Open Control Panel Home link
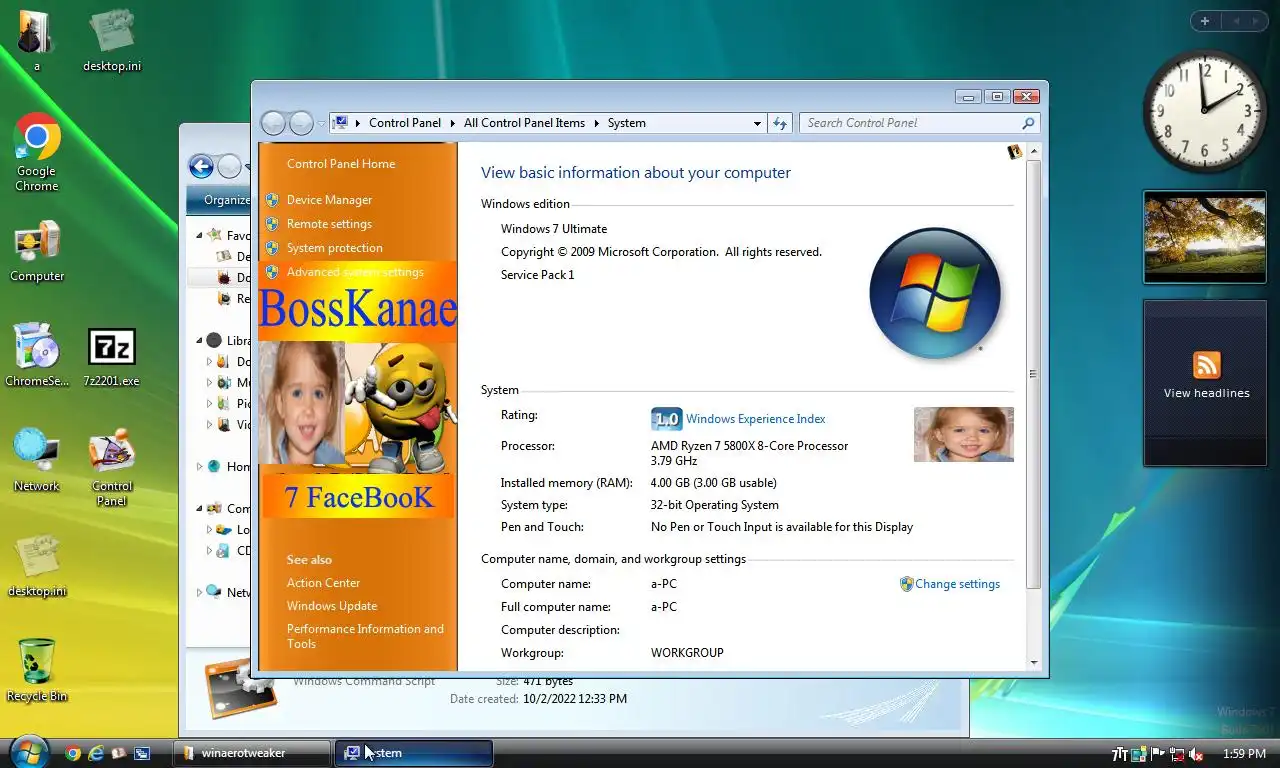Screen dimensions: 1280x768 (x=341, y=164)
